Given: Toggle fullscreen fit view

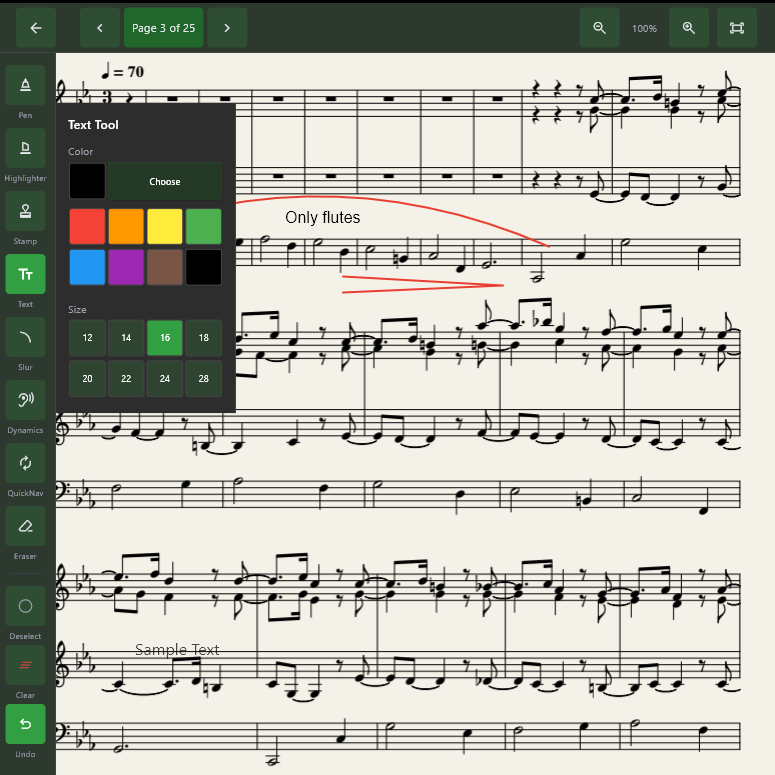Looking at the screenshot, I should pos(737,28).
